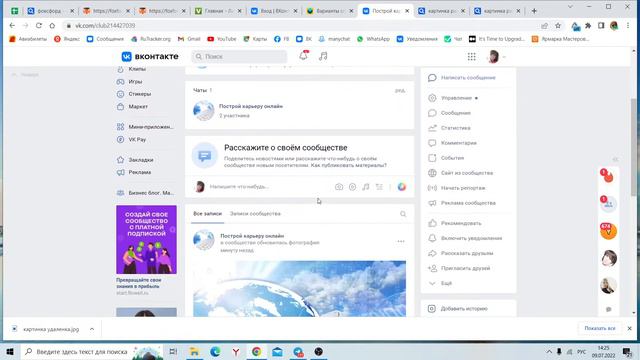Image resolution: width=640 pixels, height=360 pixels.
Task: Open Windows Start menu
Action: point(10,351)
